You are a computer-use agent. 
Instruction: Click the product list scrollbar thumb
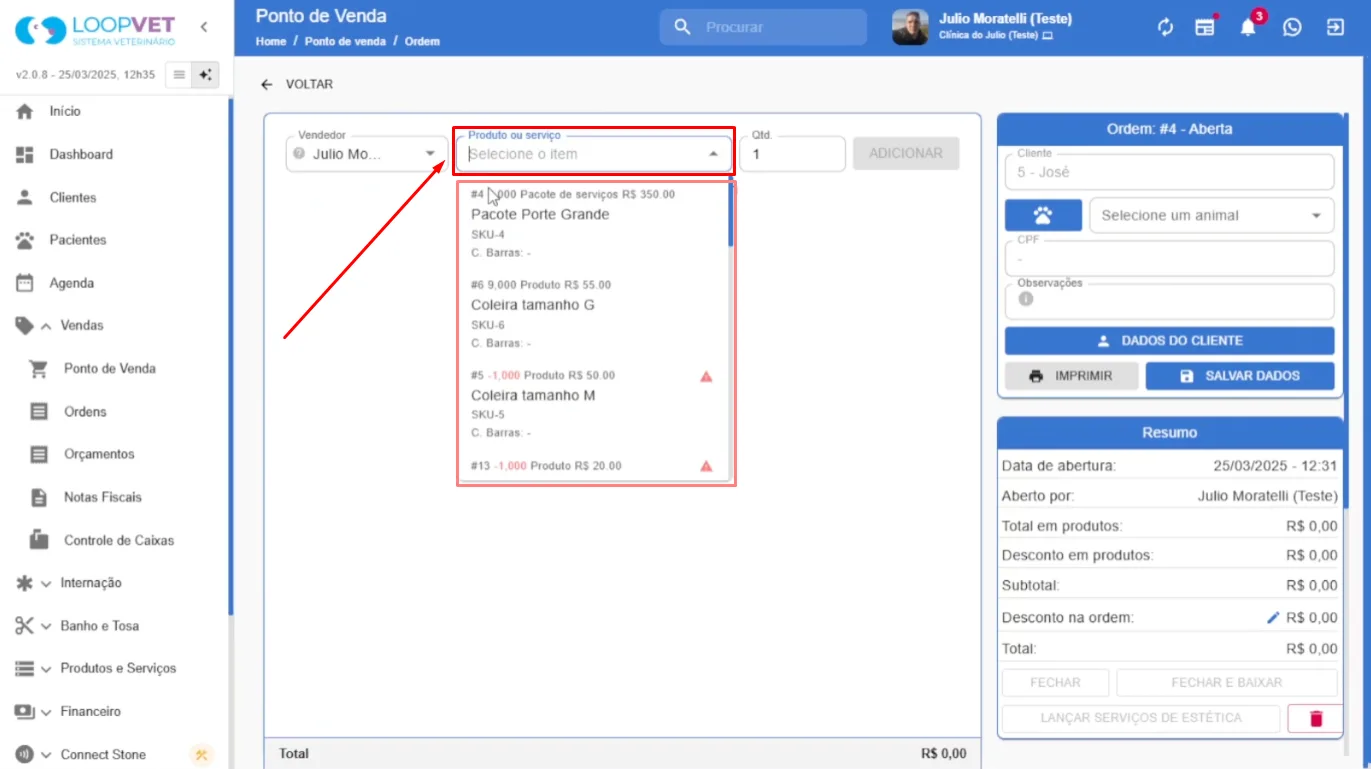coord(731,215)
